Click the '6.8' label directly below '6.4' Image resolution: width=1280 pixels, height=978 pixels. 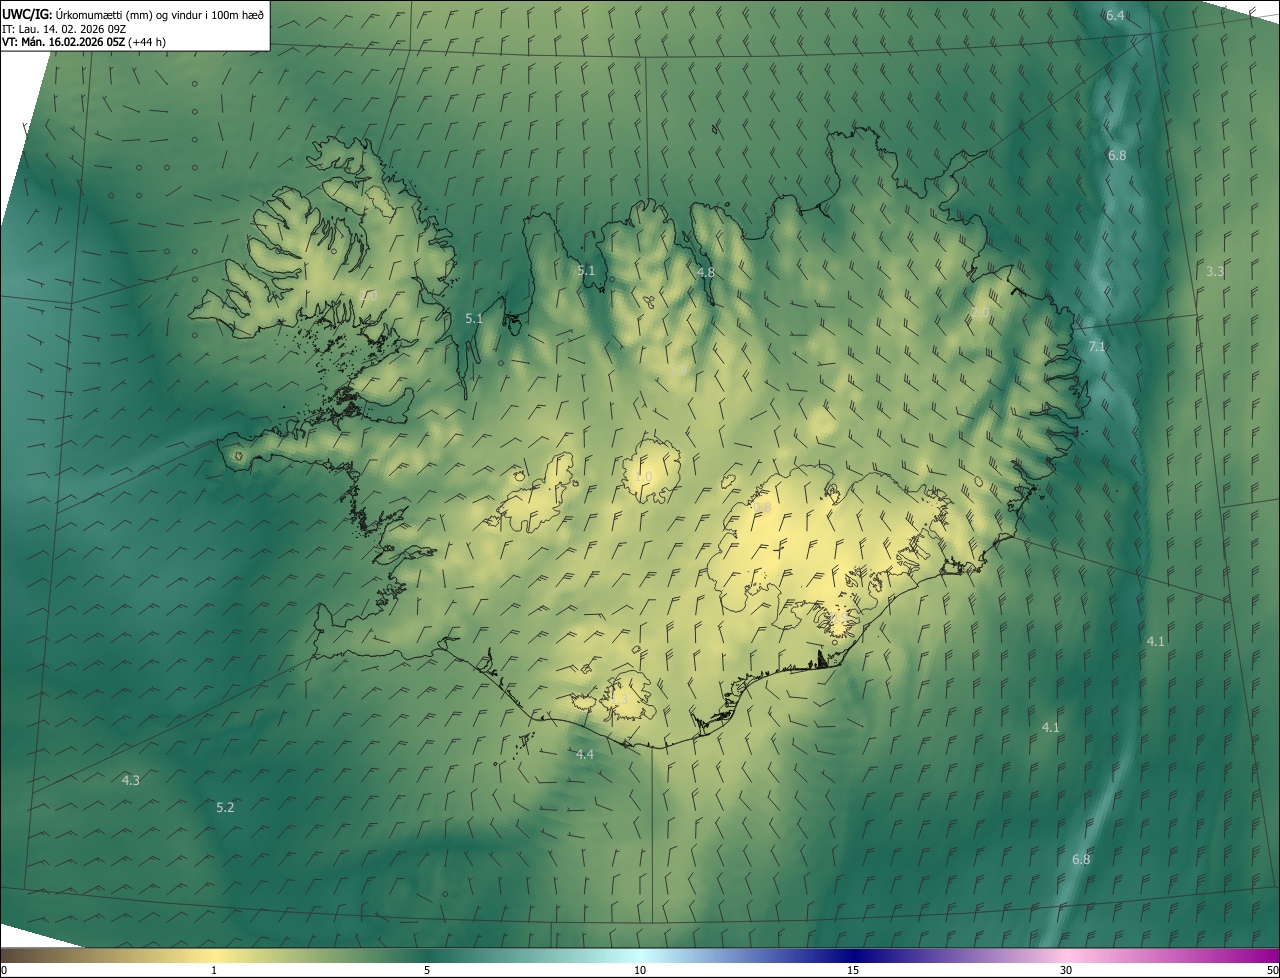tap(1117, 155)
